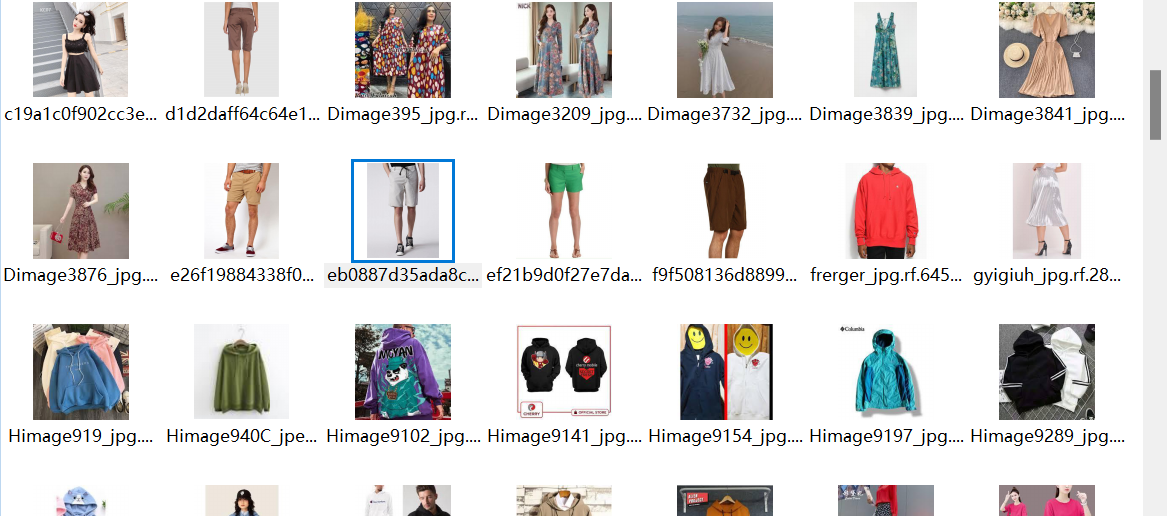
Task: Select the gray shorts thumbnail eb0887d35ada8c
Action: pos(403,211)
